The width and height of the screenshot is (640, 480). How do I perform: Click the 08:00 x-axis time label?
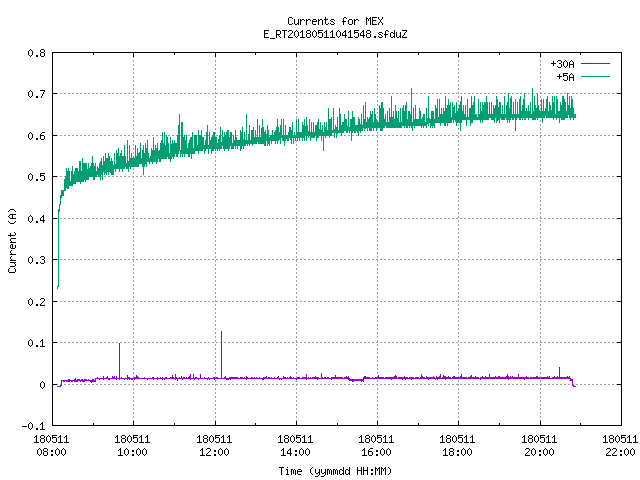coord(51,452)
